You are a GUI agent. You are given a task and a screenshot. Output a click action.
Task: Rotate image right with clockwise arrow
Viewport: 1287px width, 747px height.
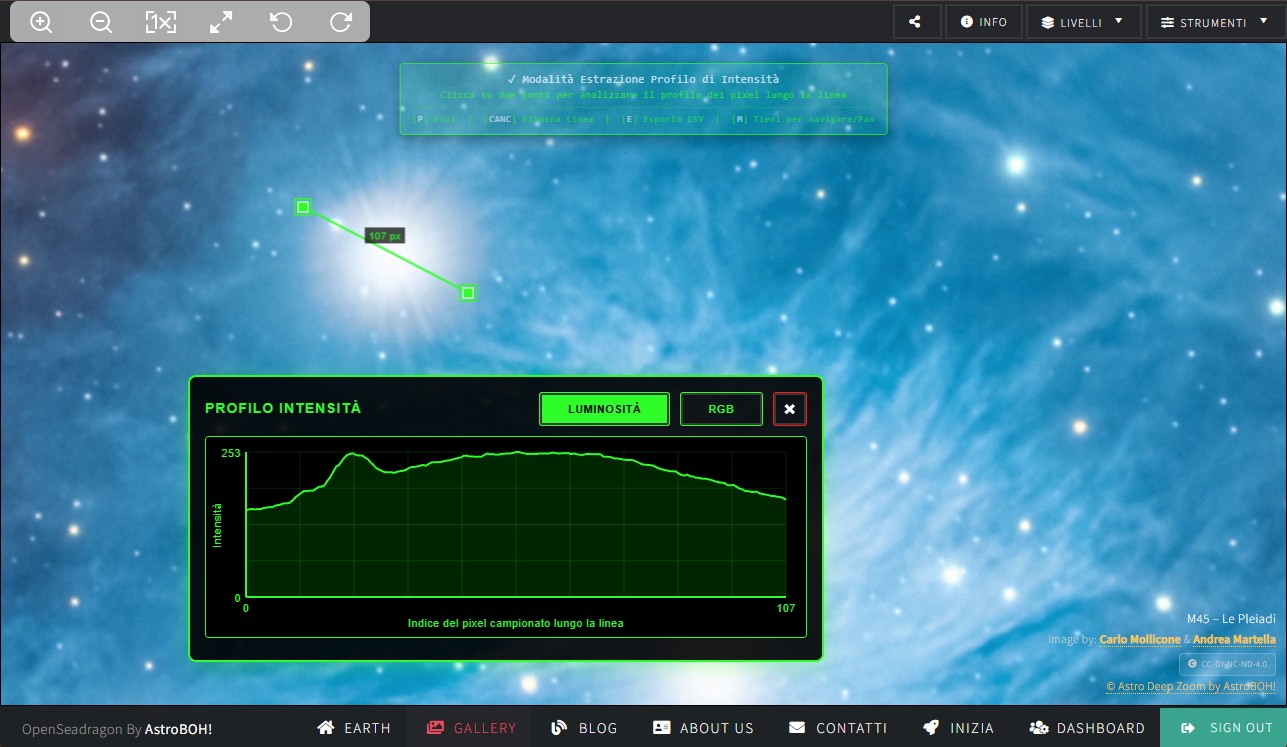point(341,22)
